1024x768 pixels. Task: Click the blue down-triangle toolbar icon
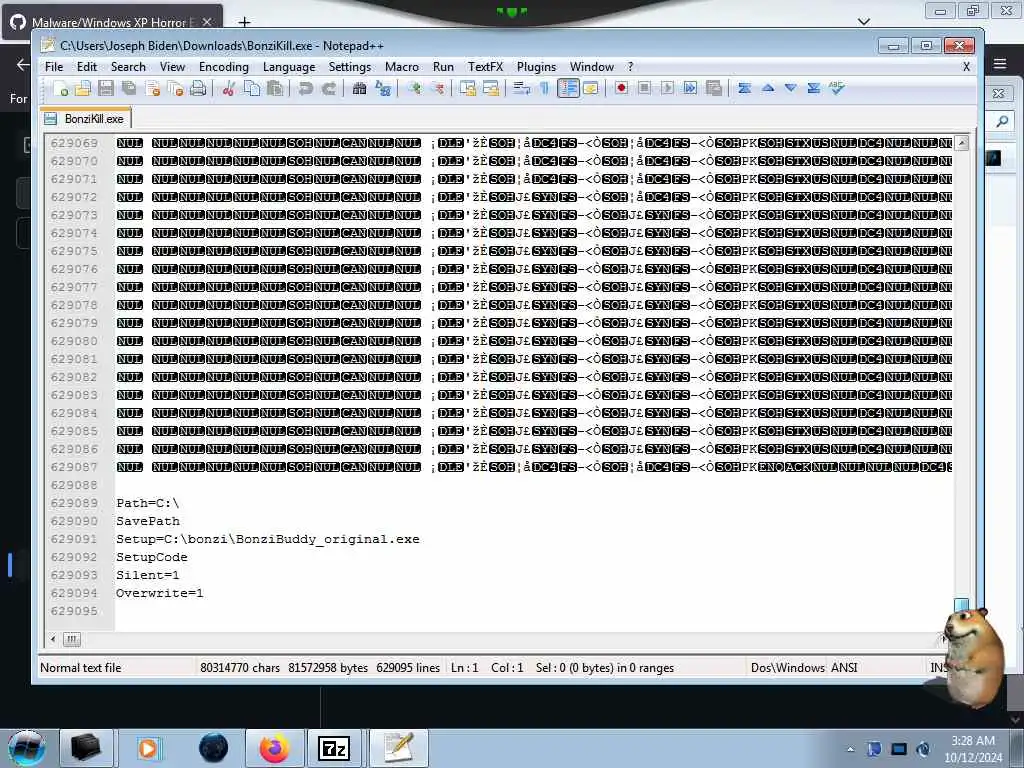tap(791, 88)
